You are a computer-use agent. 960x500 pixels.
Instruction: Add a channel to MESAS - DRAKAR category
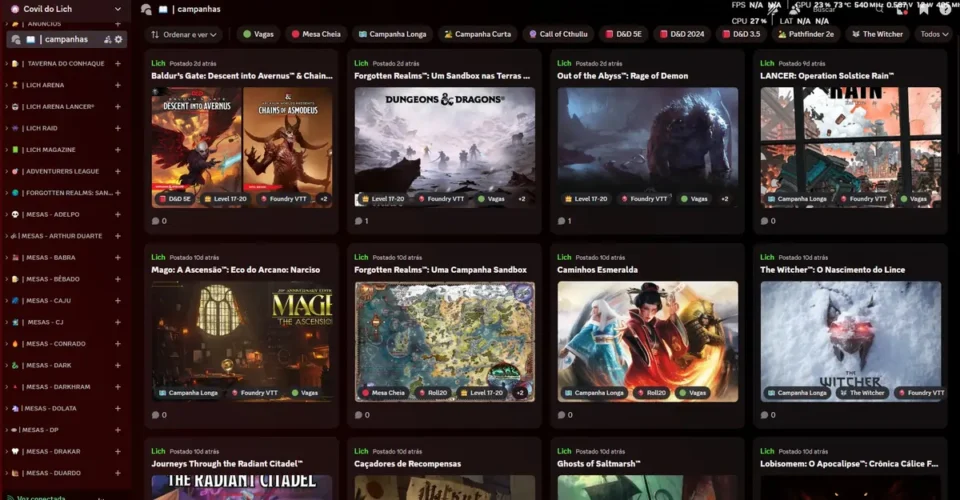(118, 452)
